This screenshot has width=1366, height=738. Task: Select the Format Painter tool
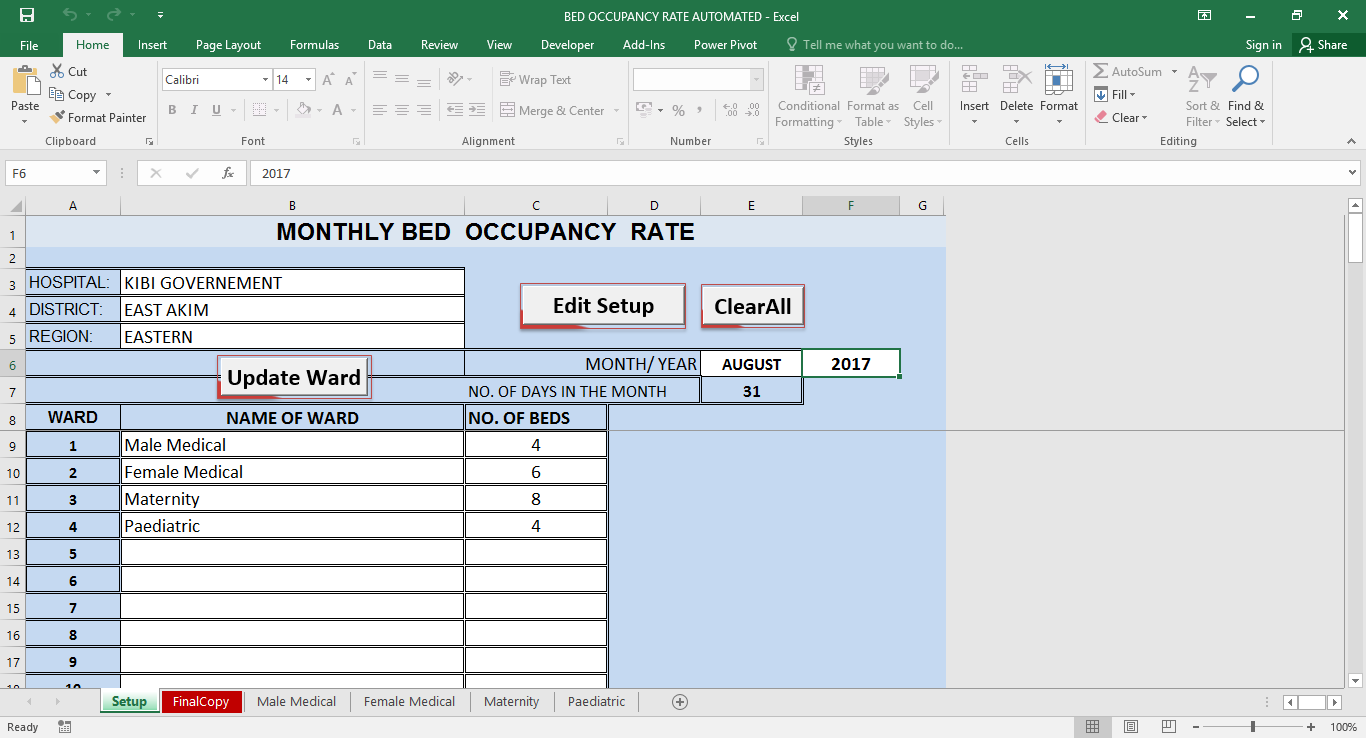[x=98, y=117]
